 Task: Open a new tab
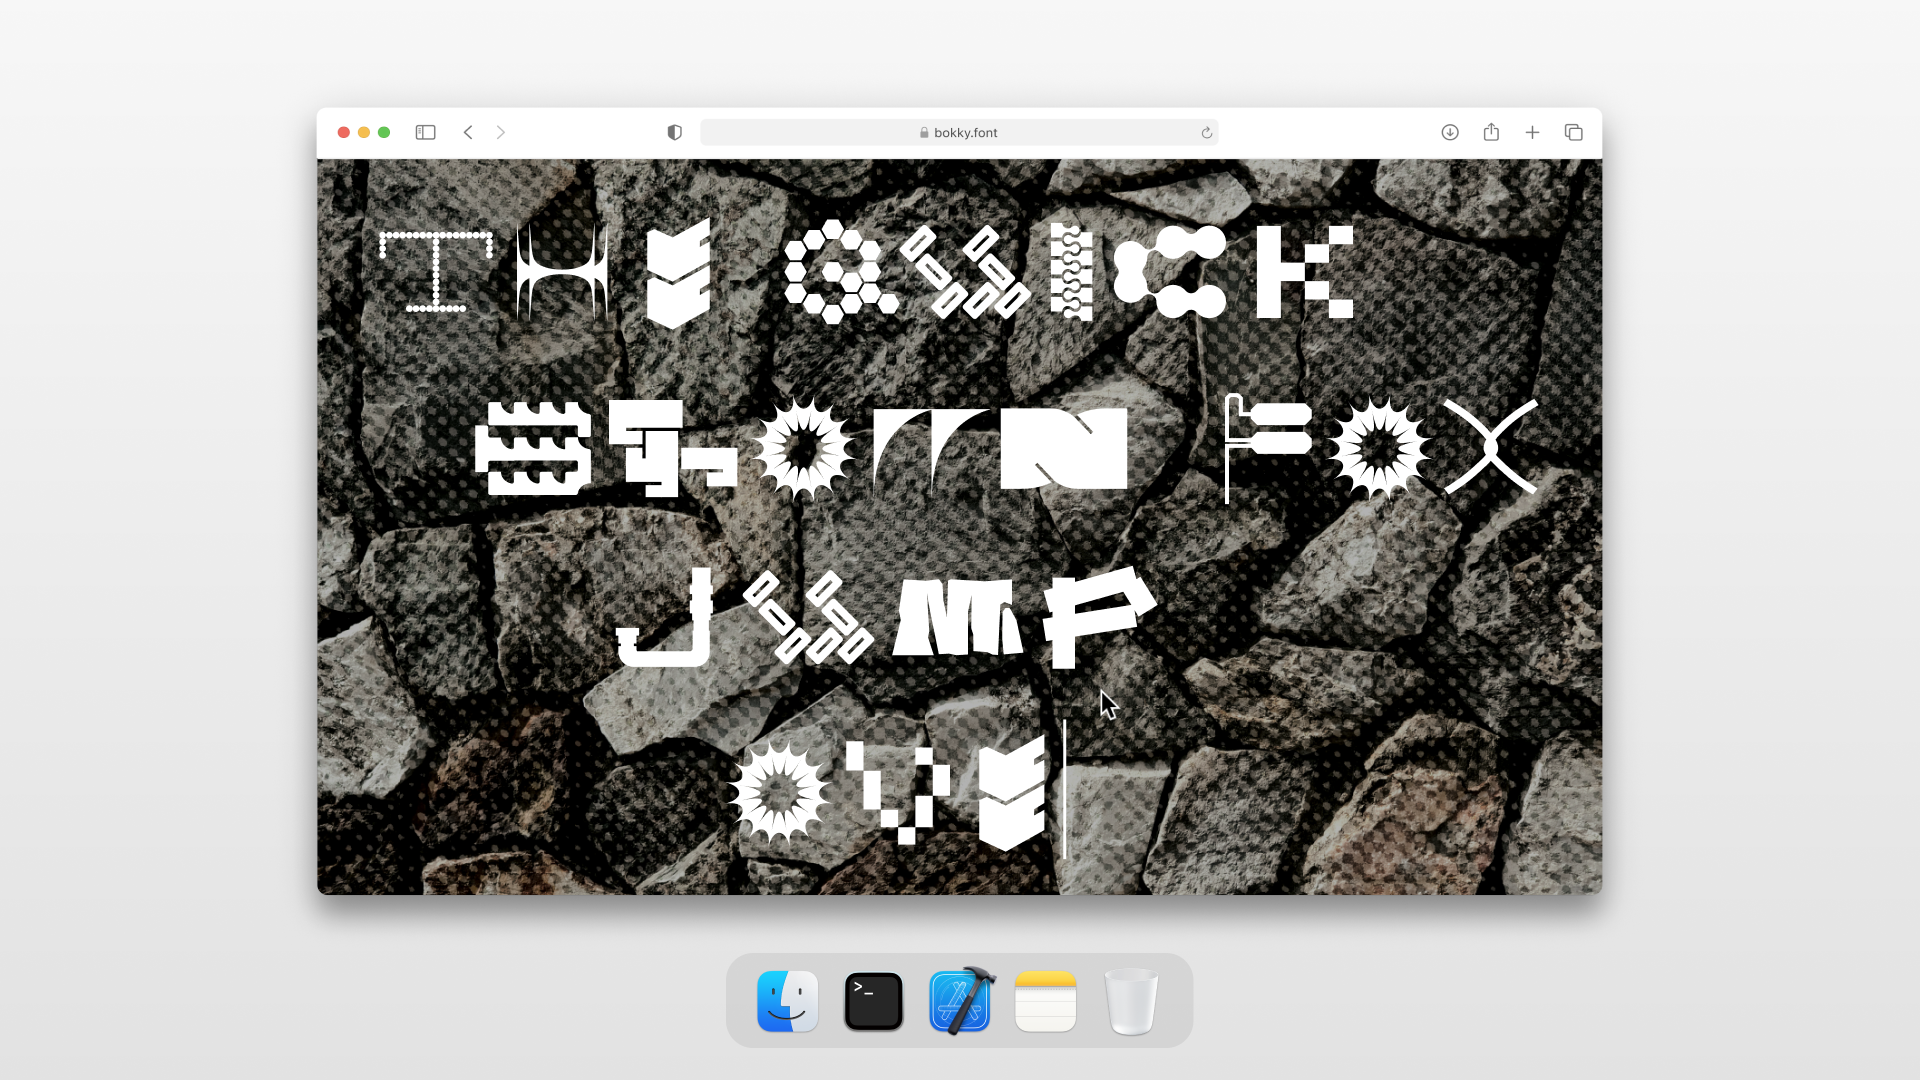1532,132
